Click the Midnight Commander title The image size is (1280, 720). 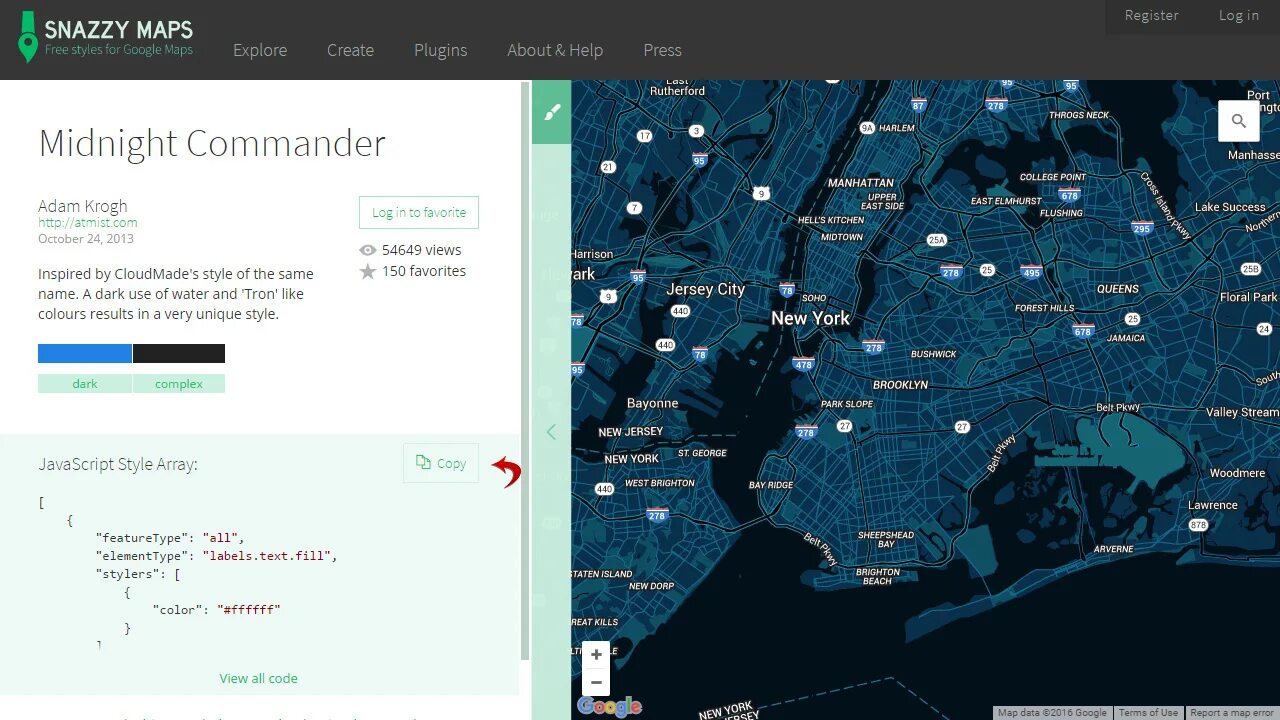tap(212, 143)
